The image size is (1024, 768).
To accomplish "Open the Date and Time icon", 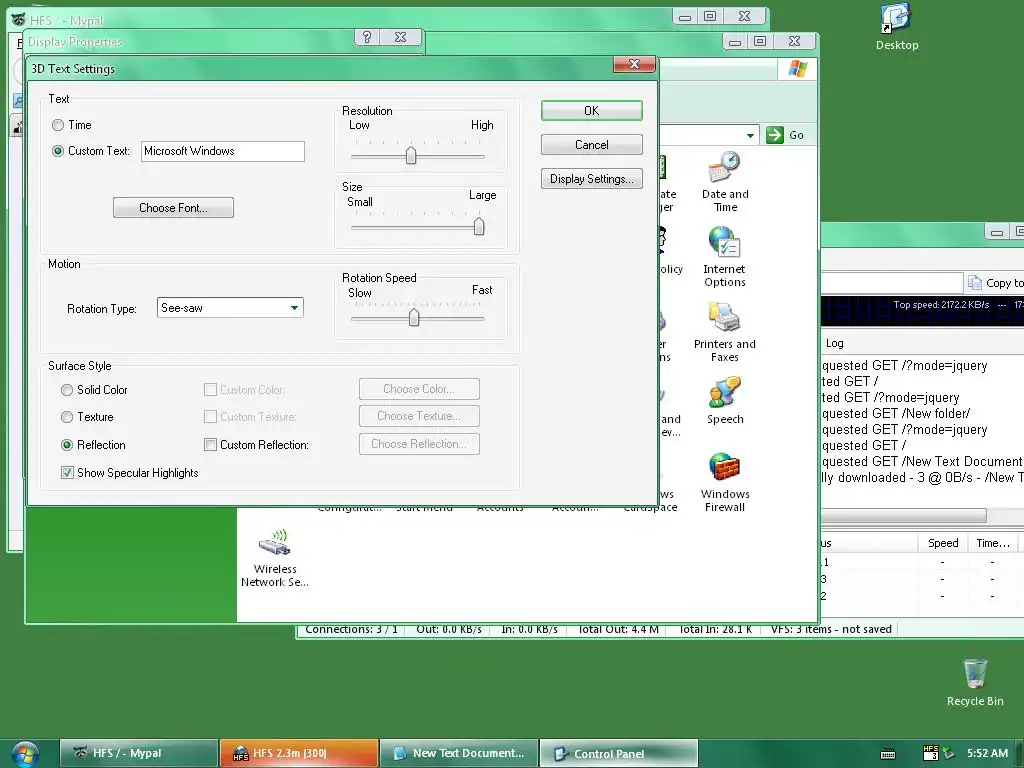I will (724, 182).
